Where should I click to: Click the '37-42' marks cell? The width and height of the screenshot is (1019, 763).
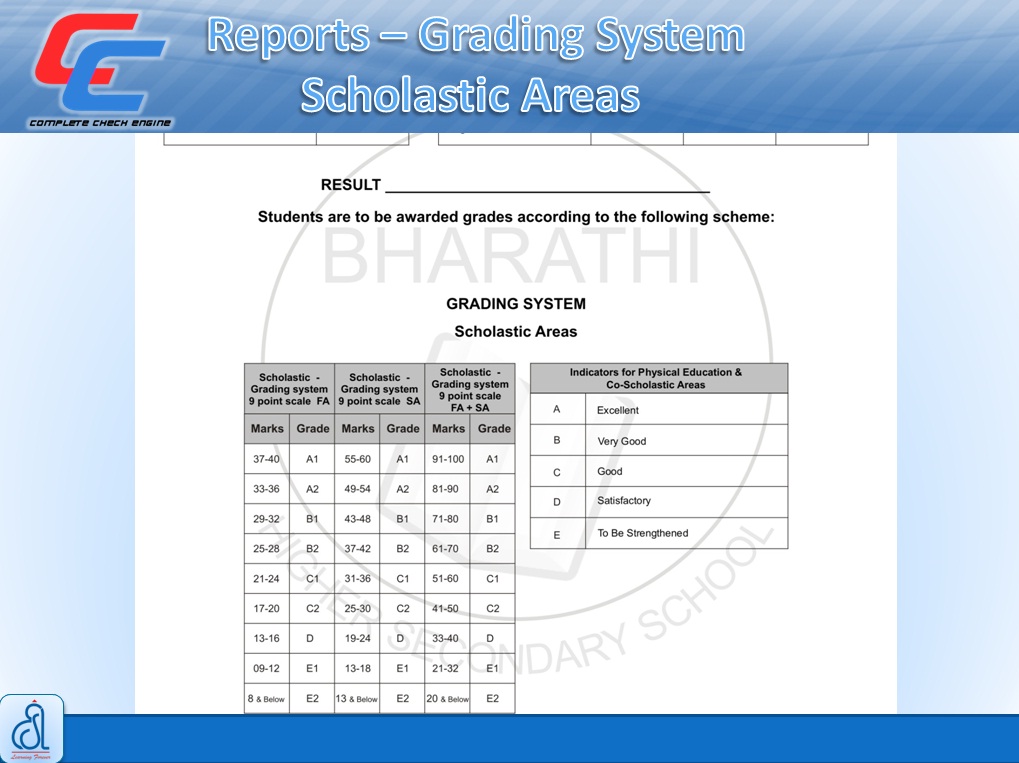pyautogui.click(x=357, y=549)
